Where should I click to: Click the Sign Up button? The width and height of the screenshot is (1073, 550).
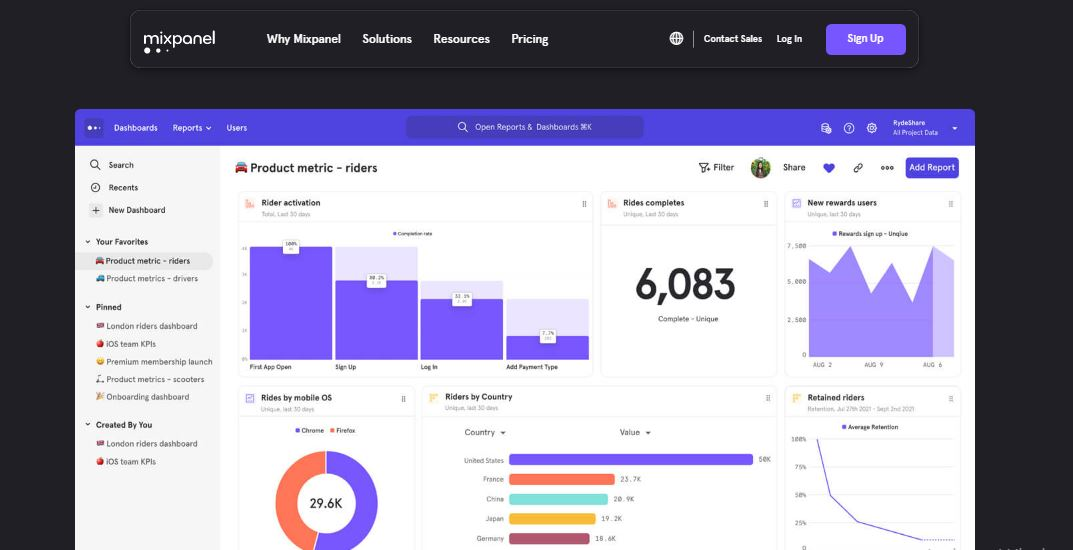pos(865,39)
